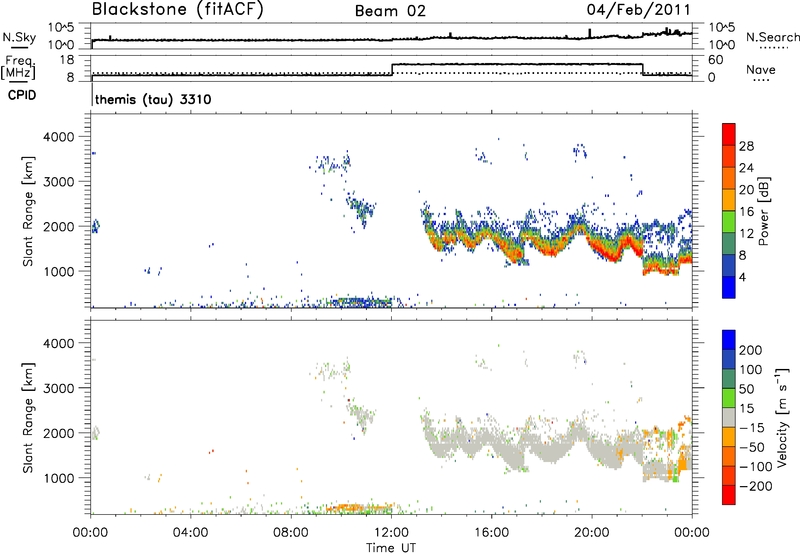
Task: Click the 'Blackstone (fitACF)' title text
Action: point(177,9)
